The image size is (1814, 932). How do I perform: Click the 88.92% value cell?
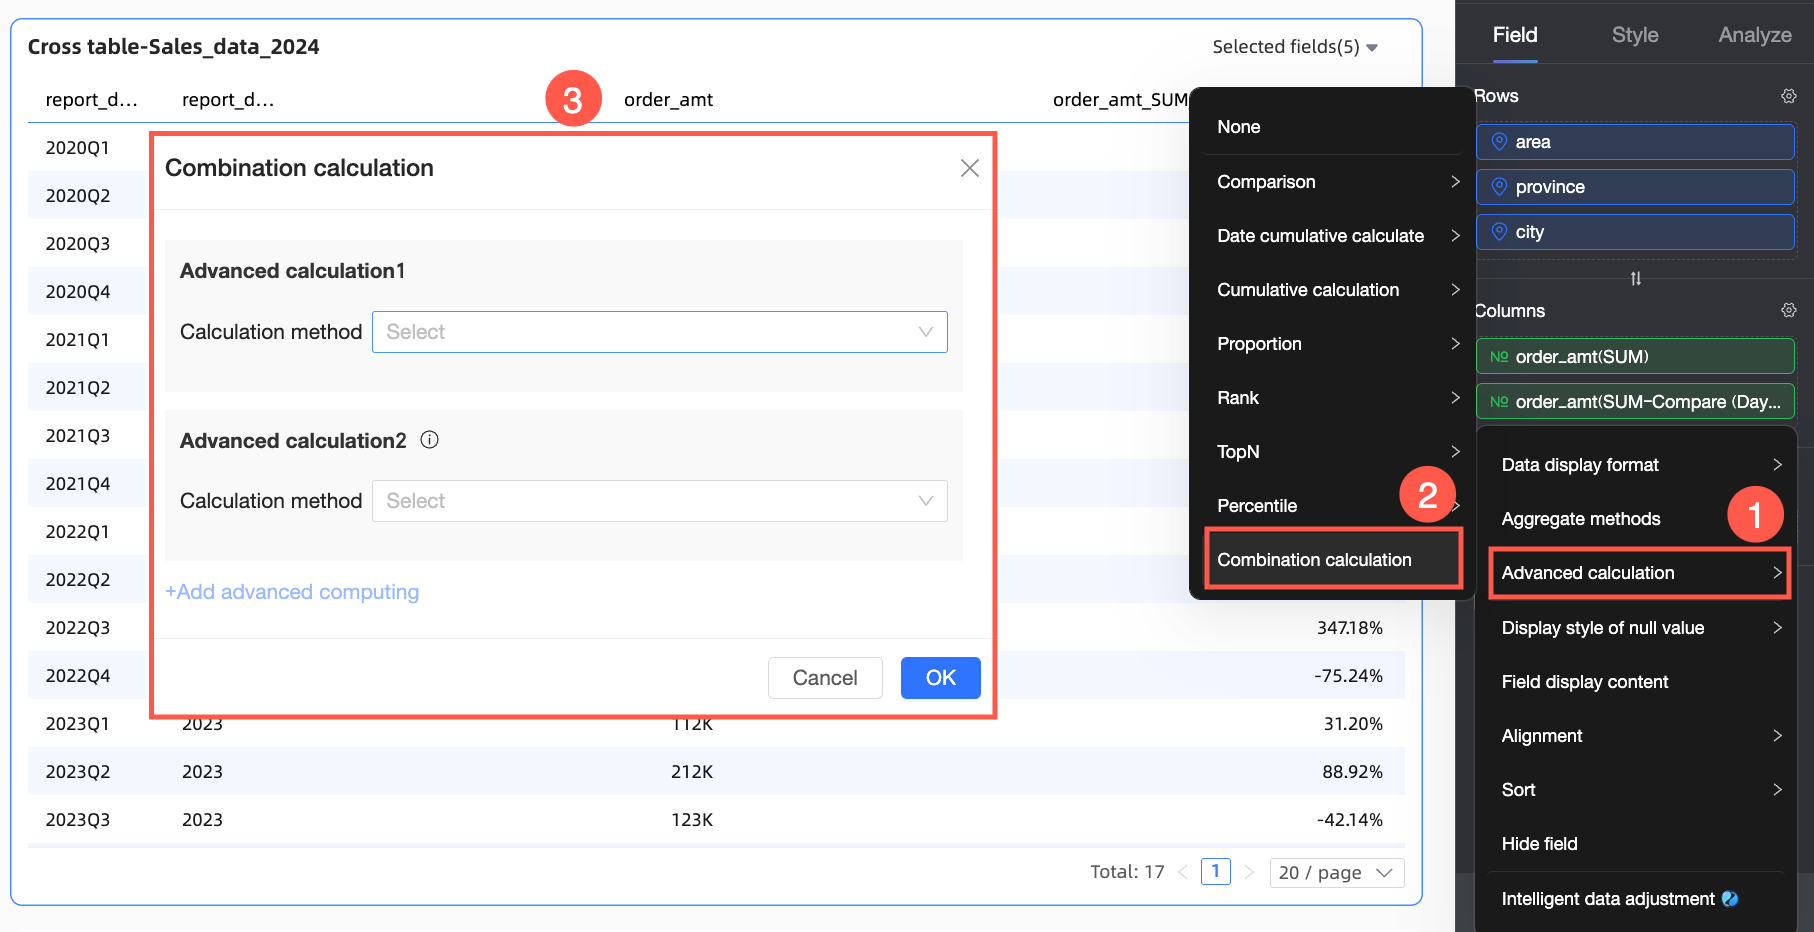[x=1352, y=772]
